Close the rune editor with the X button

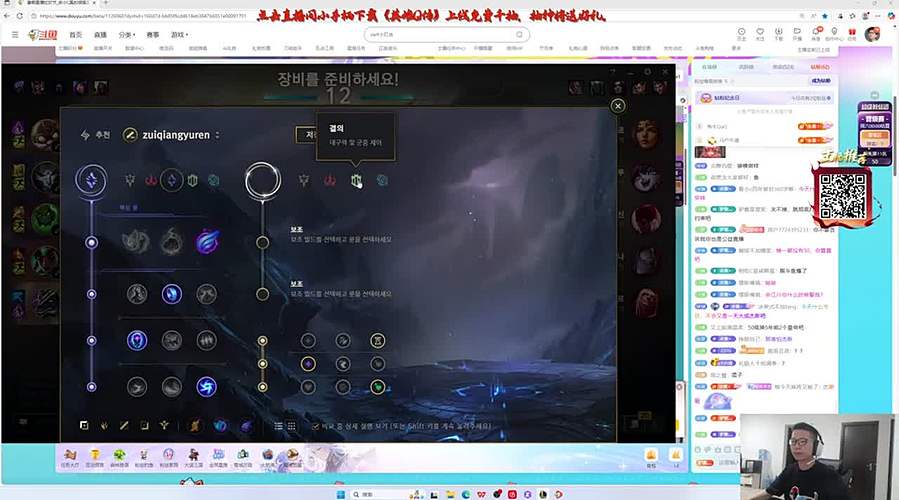[617, 106]
